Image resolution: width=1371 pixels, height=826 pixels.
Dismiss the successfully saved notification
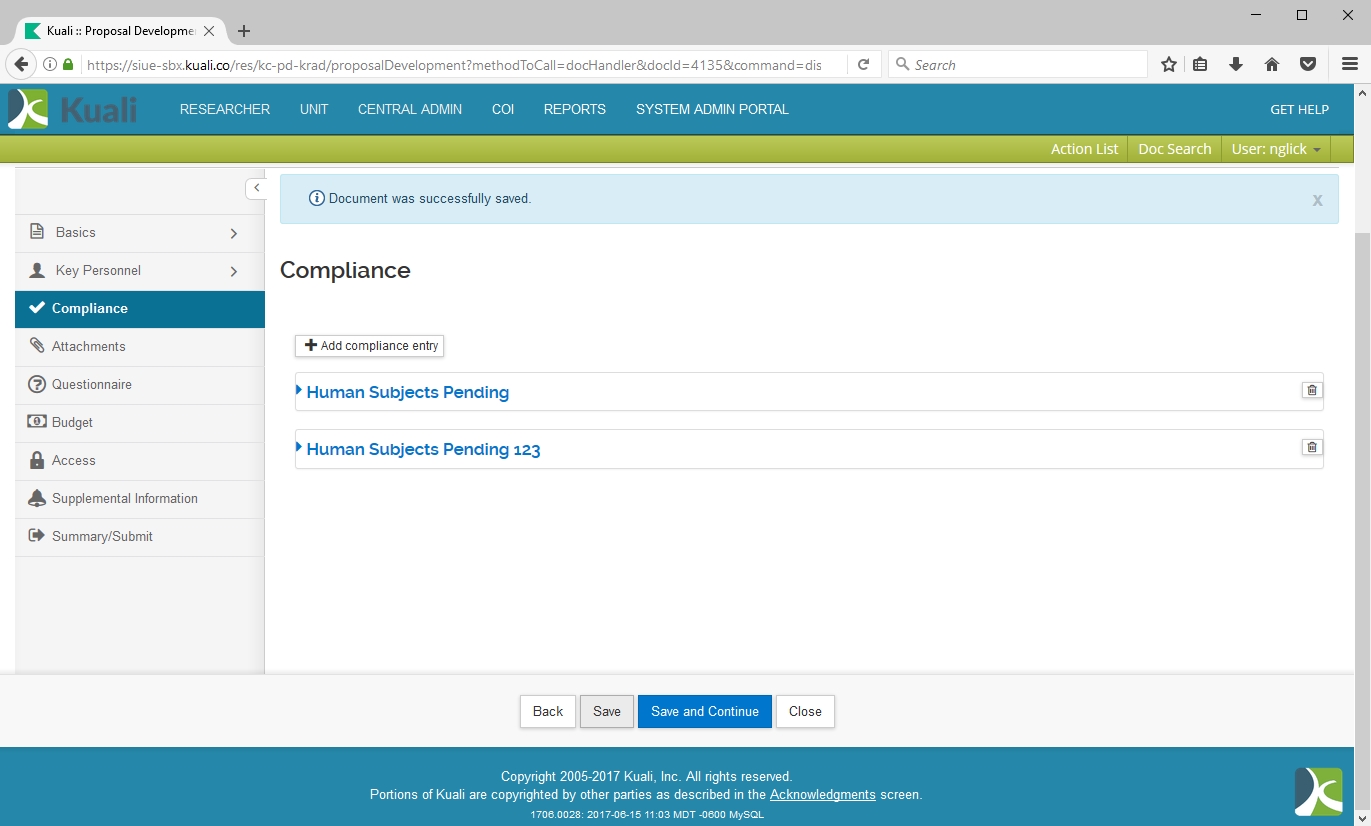click(1317, 200)
